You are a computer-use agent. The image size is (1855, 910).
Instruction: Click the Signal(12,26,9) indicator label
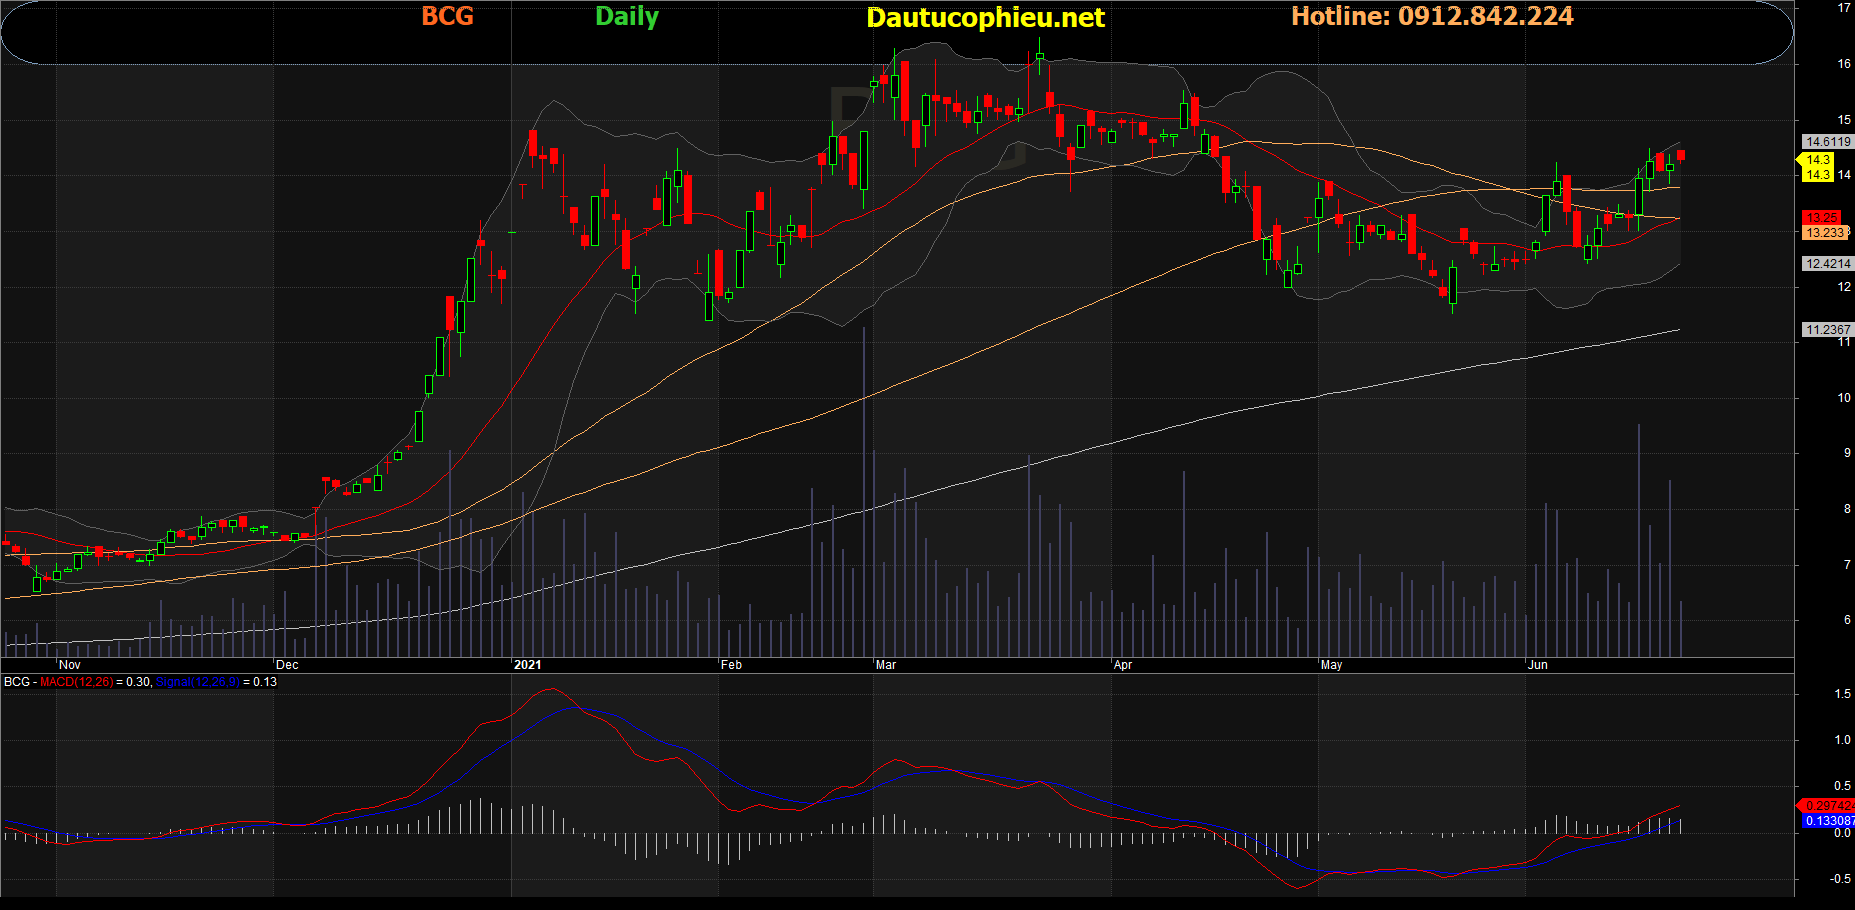point(198,682)
